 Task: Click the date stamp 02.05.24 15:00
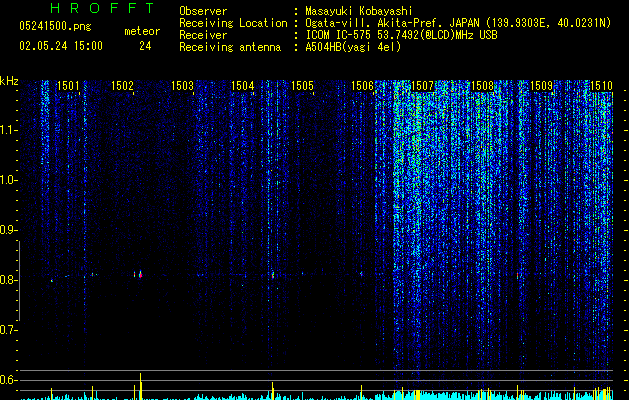(61, 46)
